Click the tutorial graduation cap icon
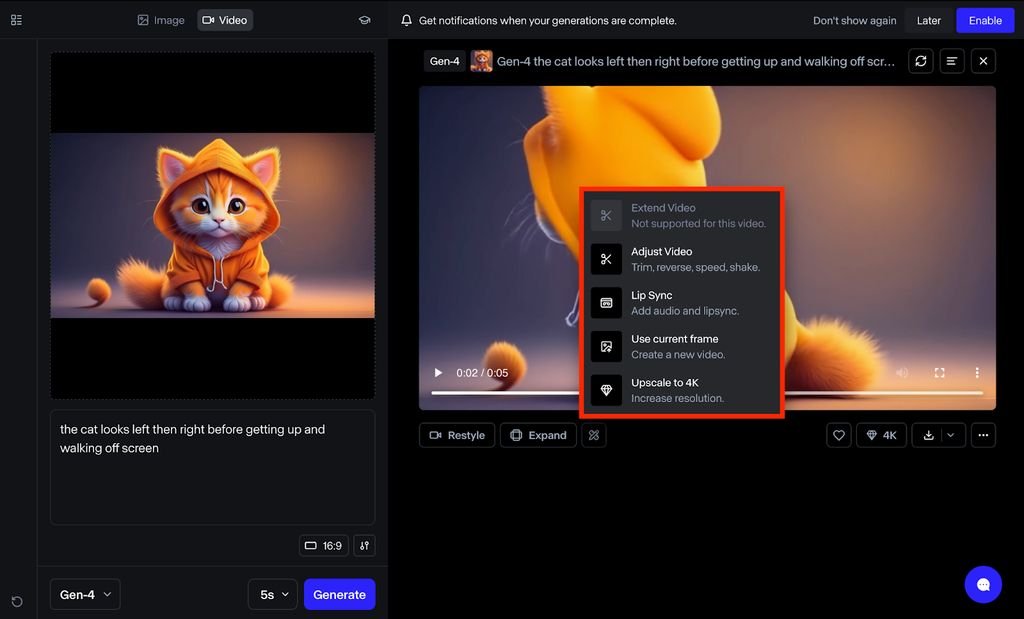 click(365, 20)
